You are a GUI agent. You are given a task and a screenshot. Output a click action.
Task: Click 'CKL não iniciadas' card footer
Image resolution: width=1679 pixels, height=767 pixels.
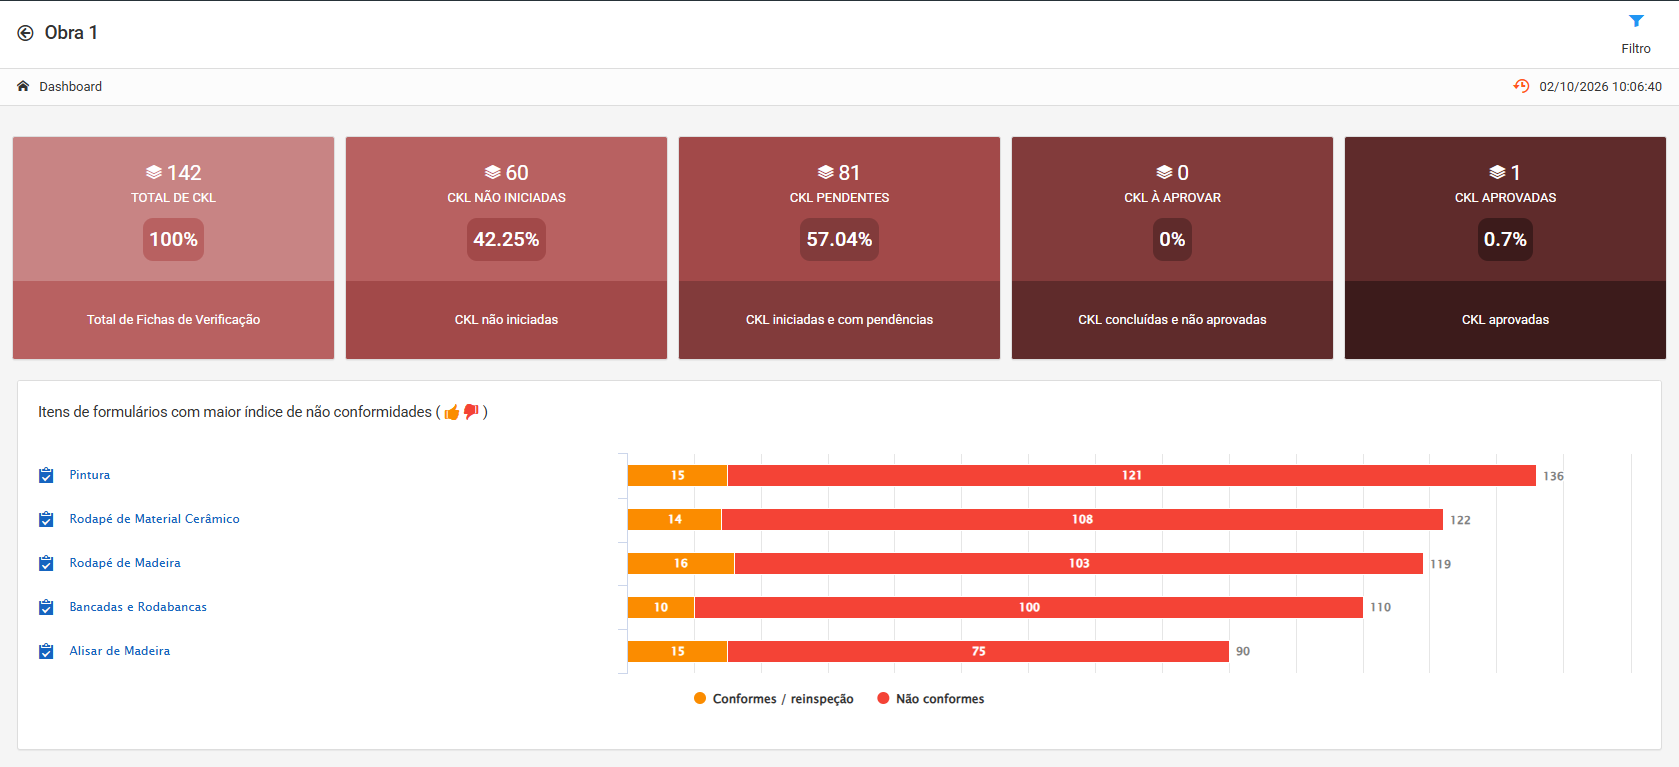pos(506,320)
